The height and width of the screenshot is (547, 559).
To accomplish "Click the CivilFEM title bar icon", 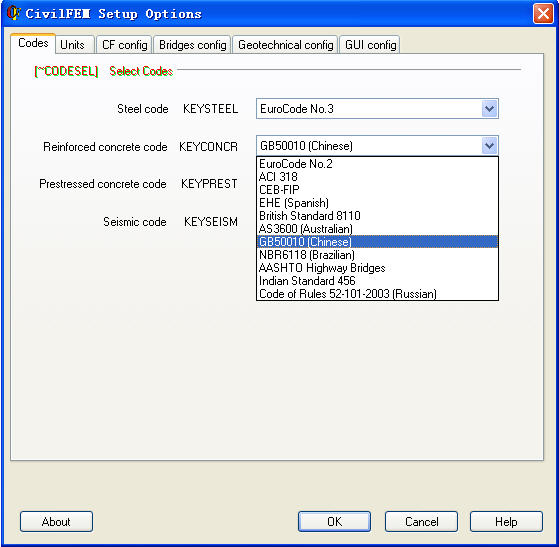I will [x=14, y=13].
